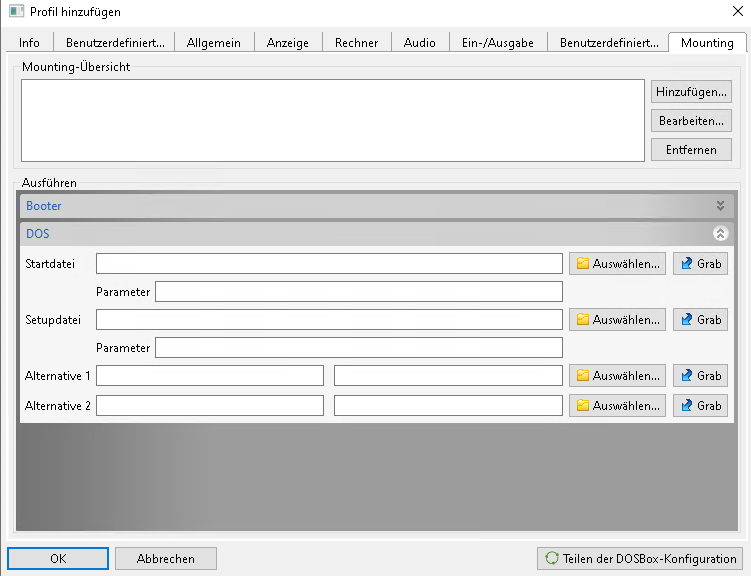Browse for Setupdatei with Auswählen button
Image resolution: width=751 pixels, height=576 pixels.
617,320
